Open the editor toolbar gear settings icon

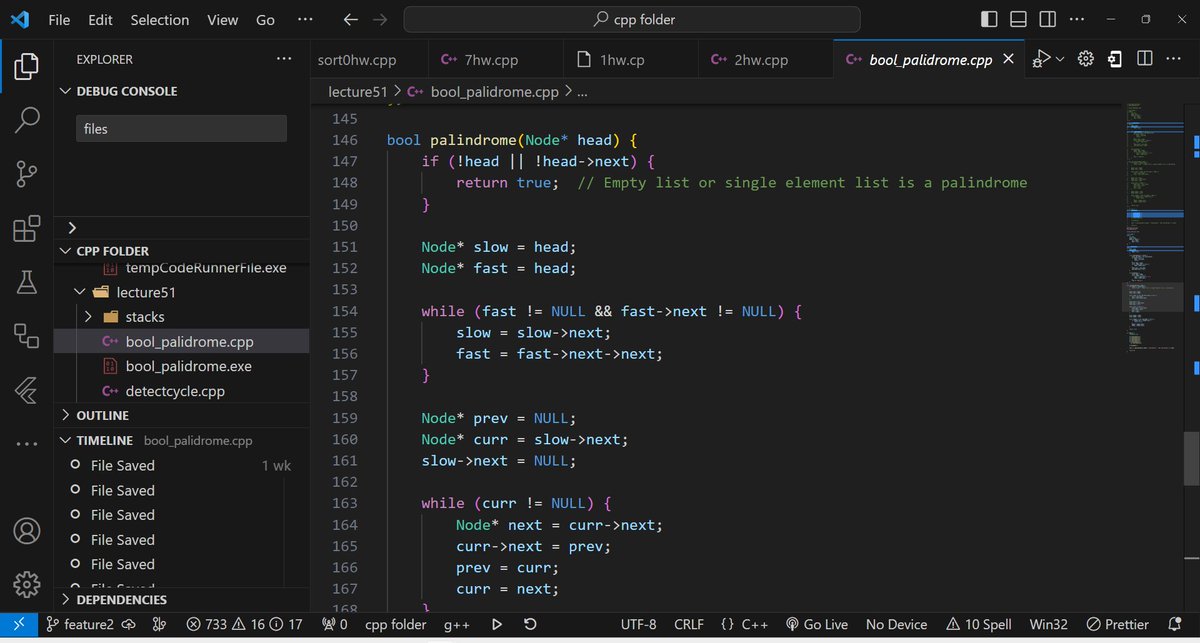click(x=1086, y=59)
